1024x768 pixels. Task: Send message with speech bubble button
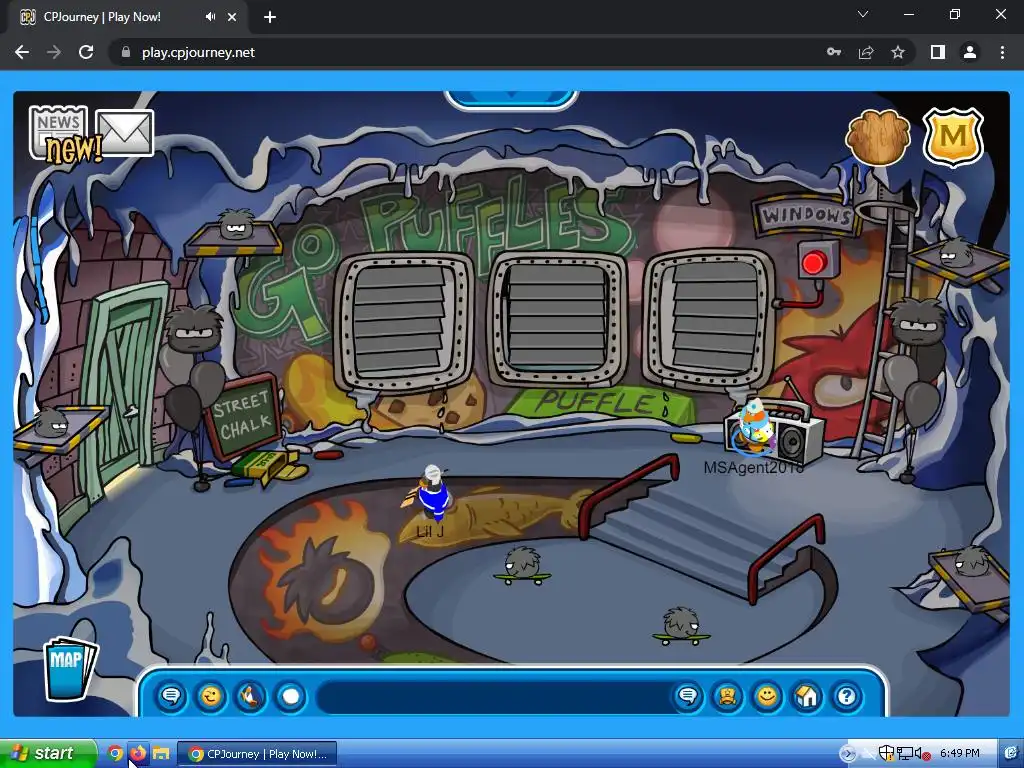coord(688,696)
